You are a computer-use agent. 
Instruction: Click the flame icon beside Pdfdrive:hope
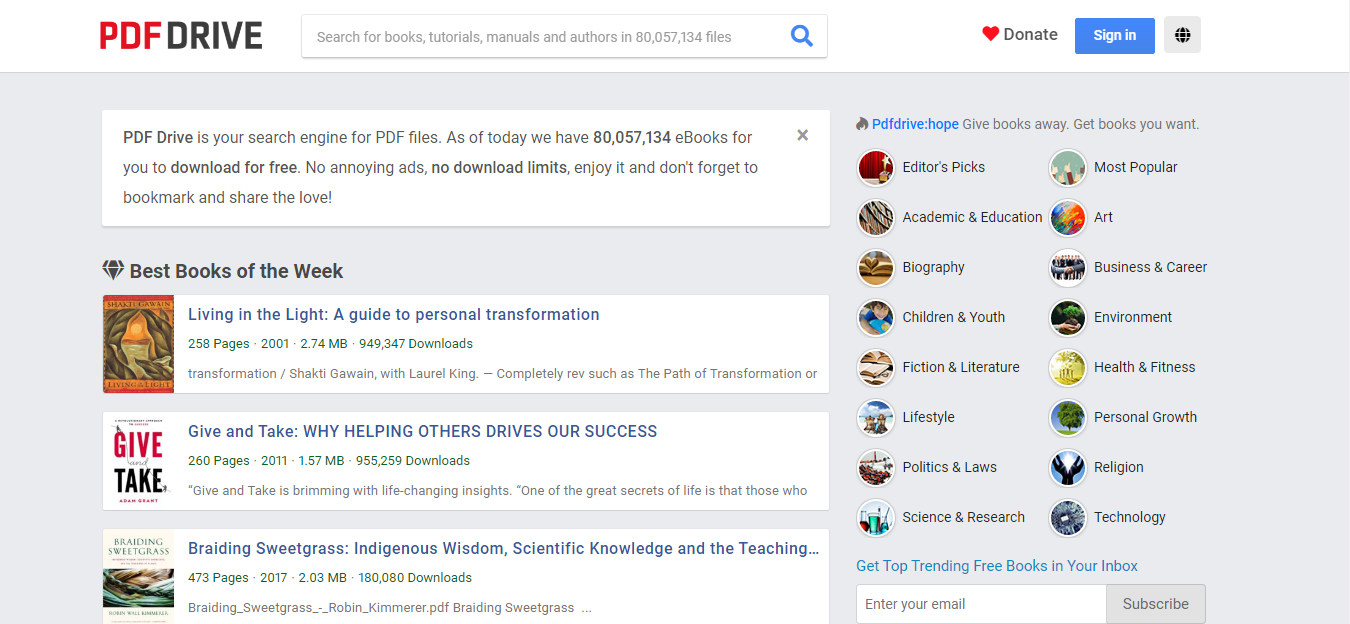pos(862,124)
